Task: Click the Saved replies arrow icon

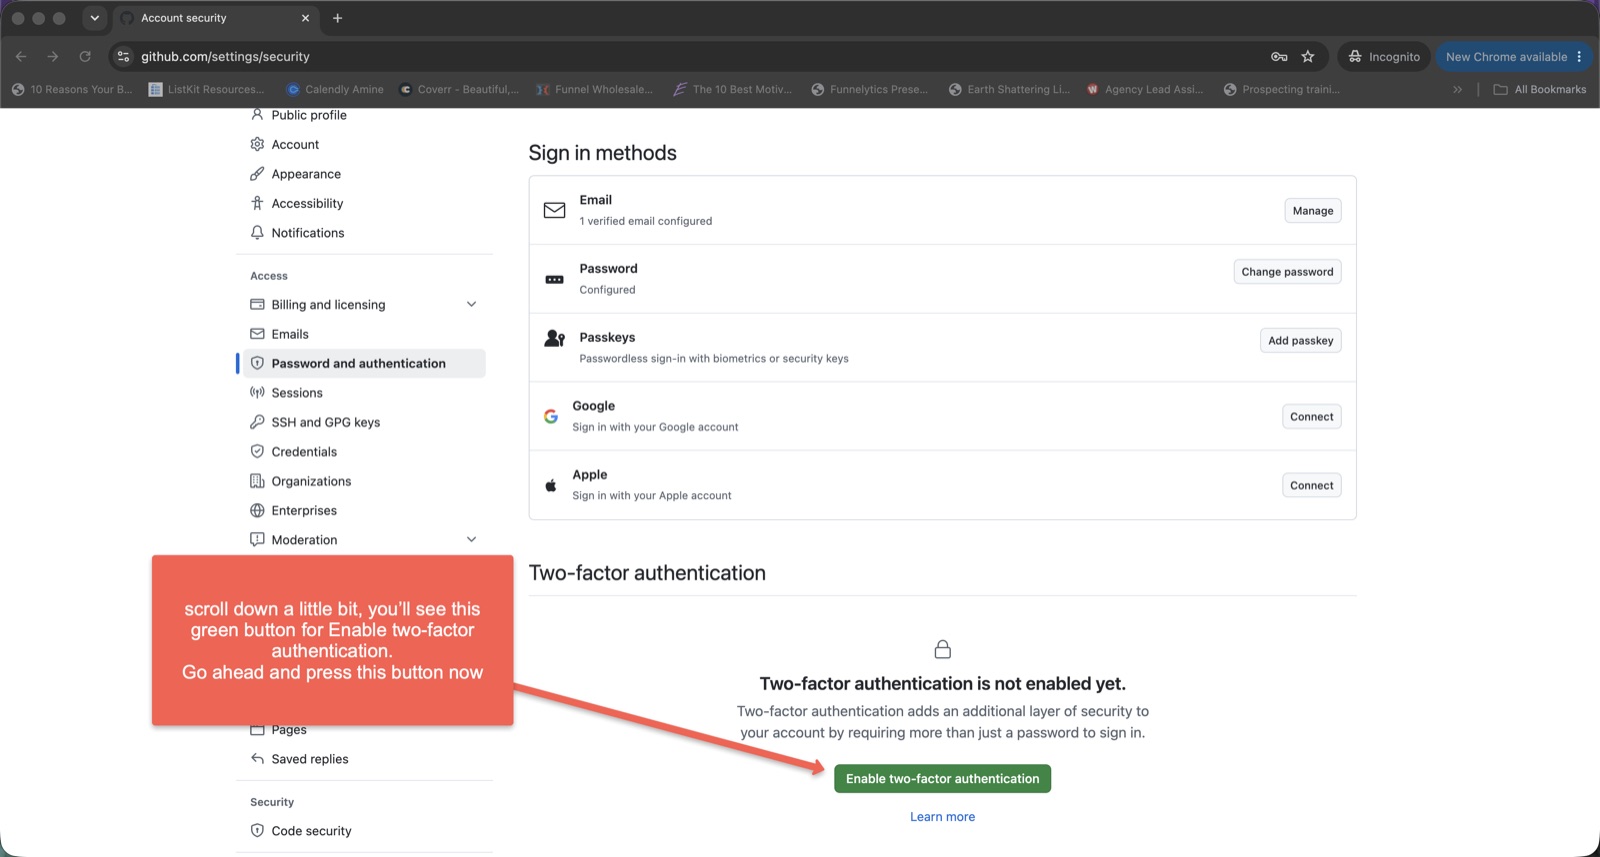Action: click(x=257, y=759)
